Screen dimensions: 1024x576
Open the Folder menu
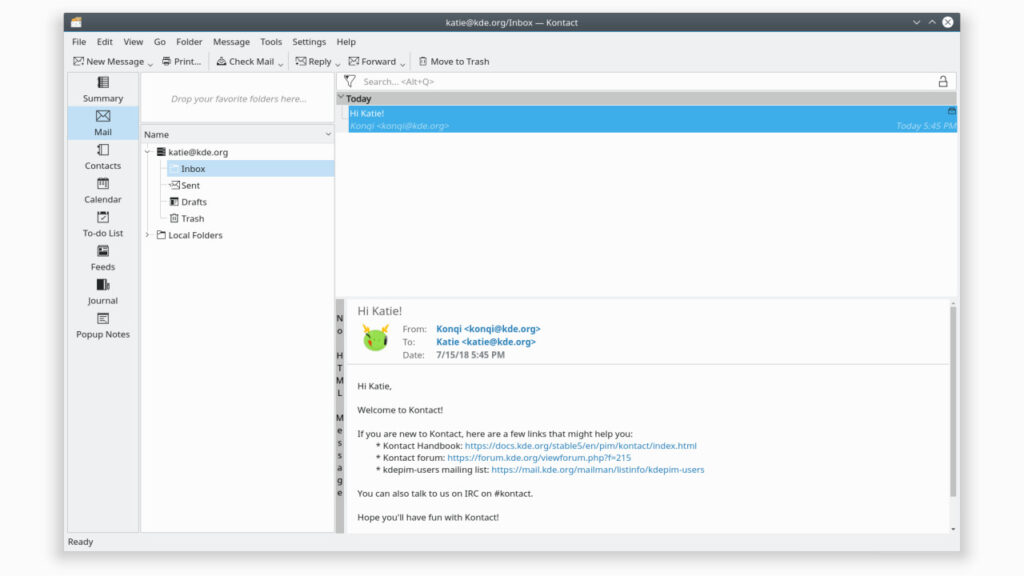[x=189, y=42]
